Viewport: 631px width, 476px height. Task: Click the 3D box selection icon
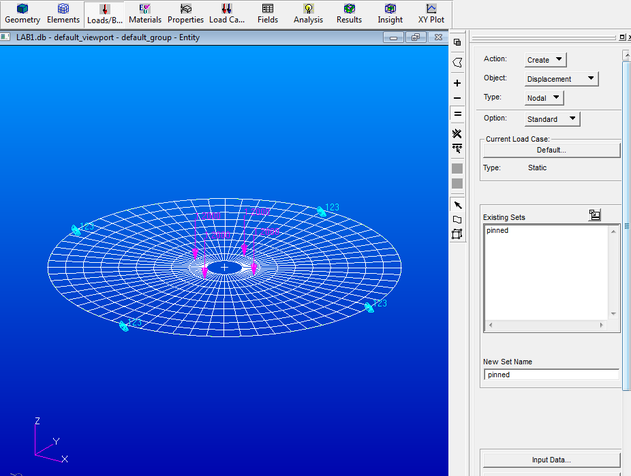pos(457,234)
